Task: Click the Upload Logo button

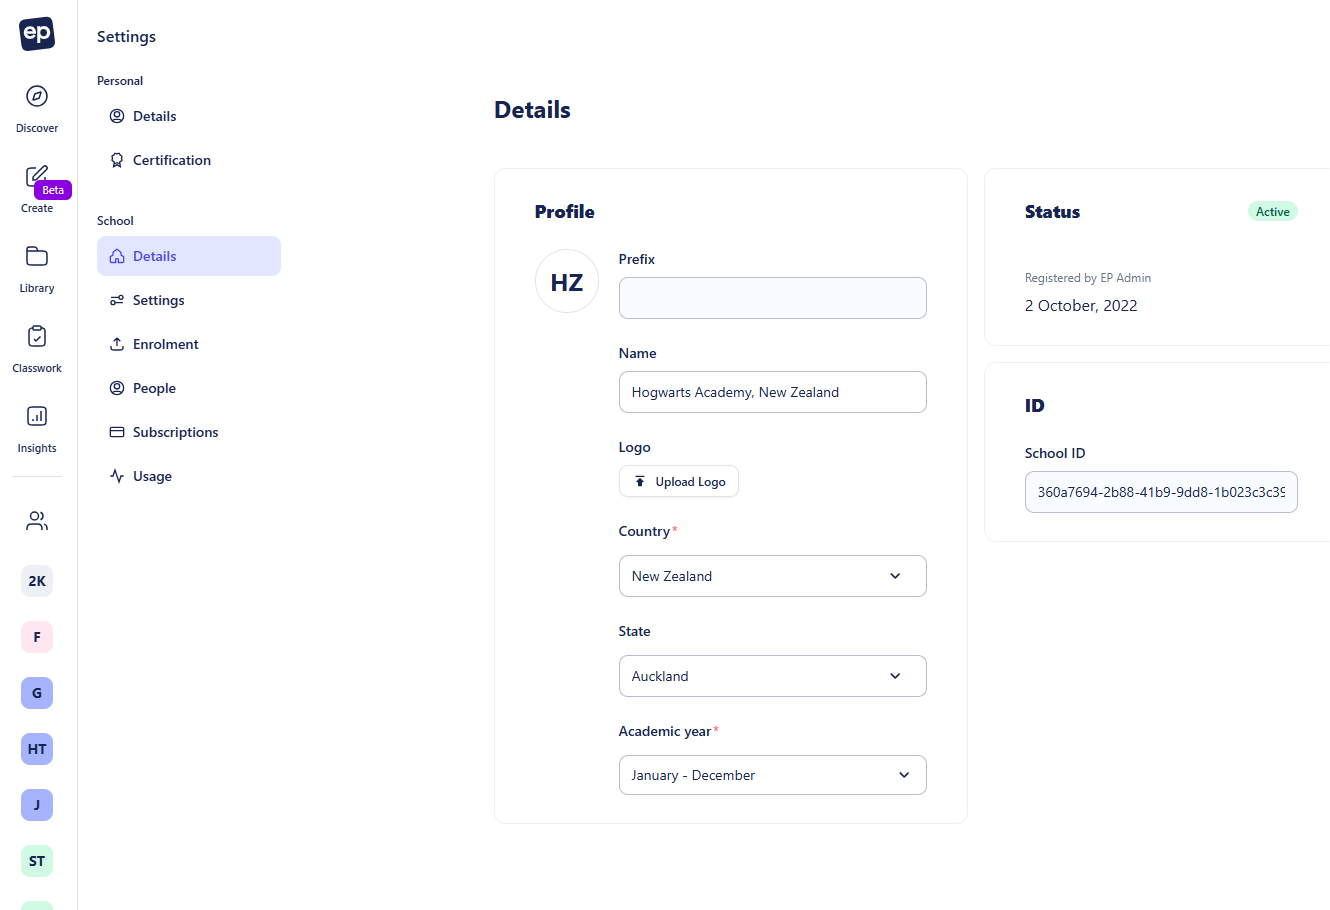Action: point(679,481)
